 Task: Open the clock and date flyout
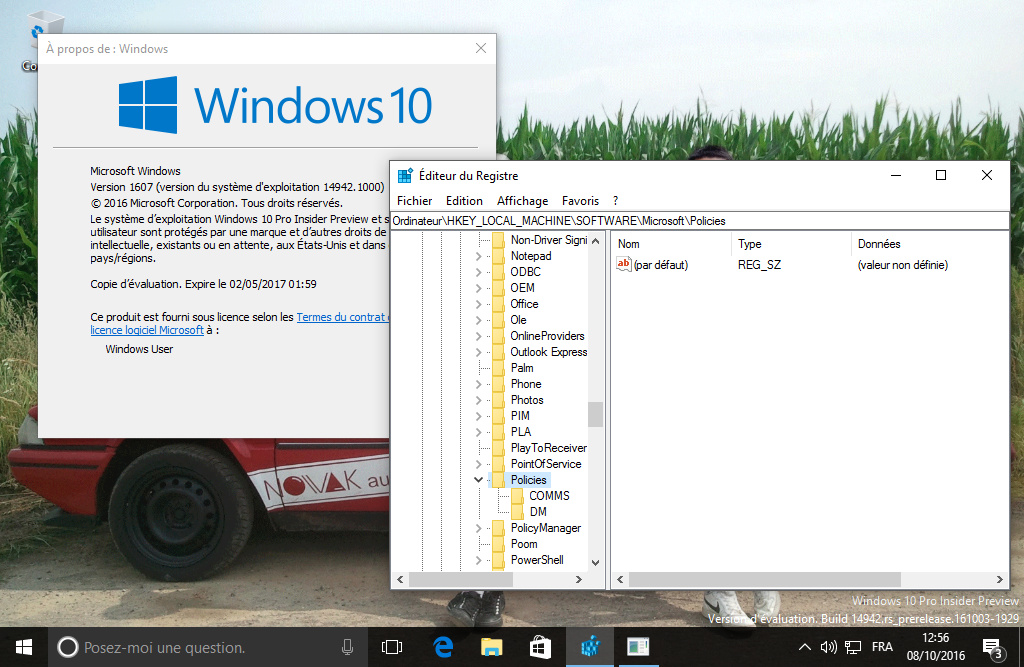click(x=936, y=647)
